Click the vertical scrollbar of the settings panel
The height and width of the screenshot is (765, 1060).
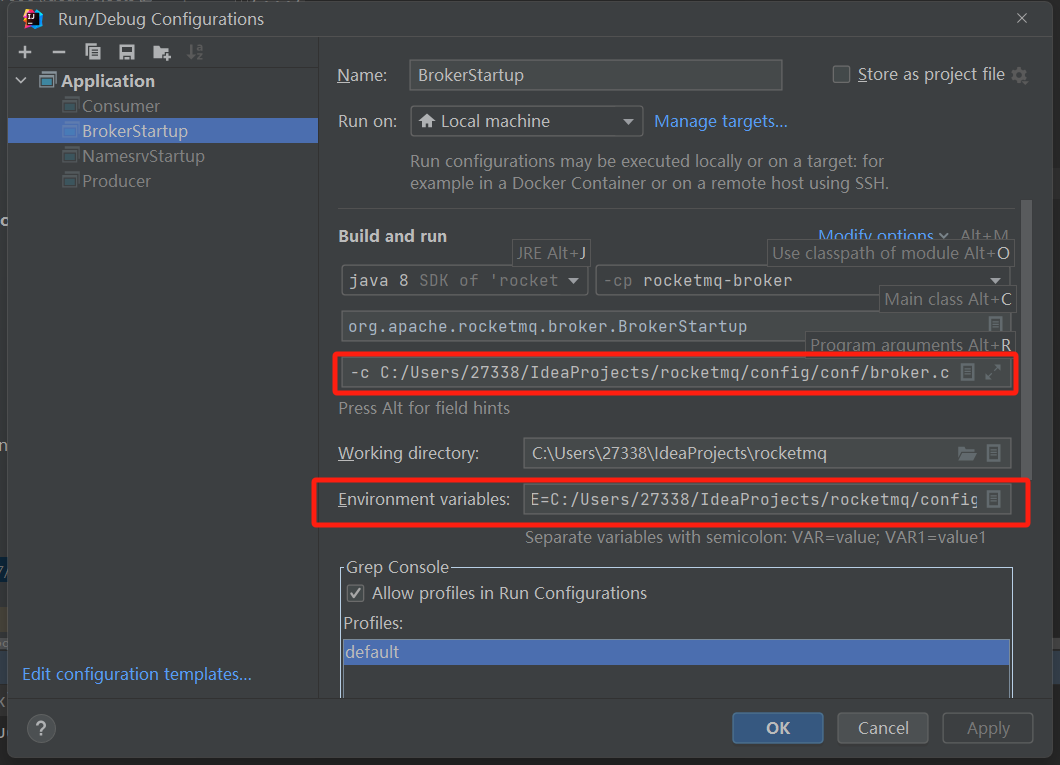tap(1026, 339)
